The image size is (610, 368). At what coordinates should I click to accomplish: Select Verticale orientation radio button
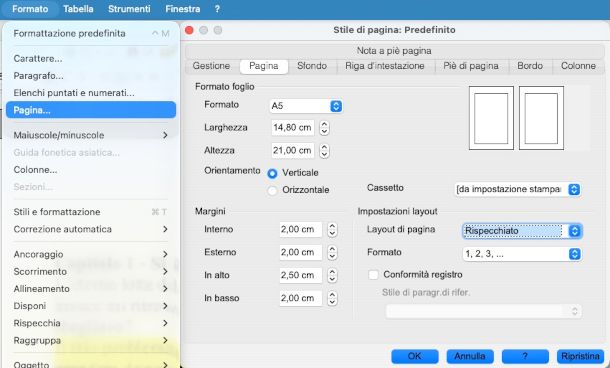[x=272, y=173]
